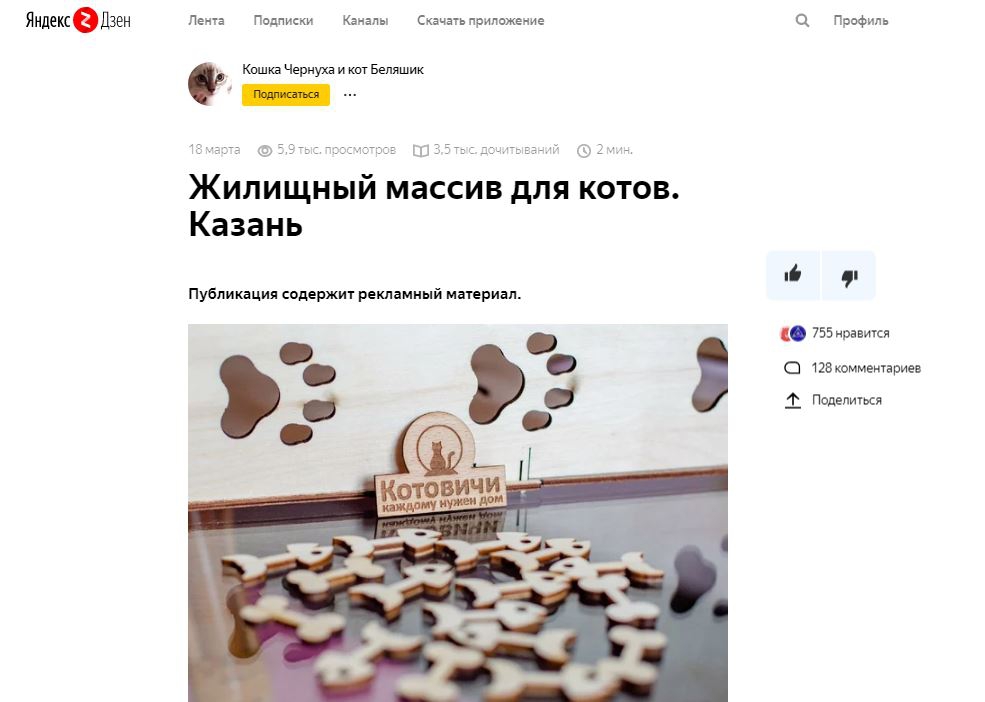Subscribe with the yellow Подписаться button

[x=286, y=94]
